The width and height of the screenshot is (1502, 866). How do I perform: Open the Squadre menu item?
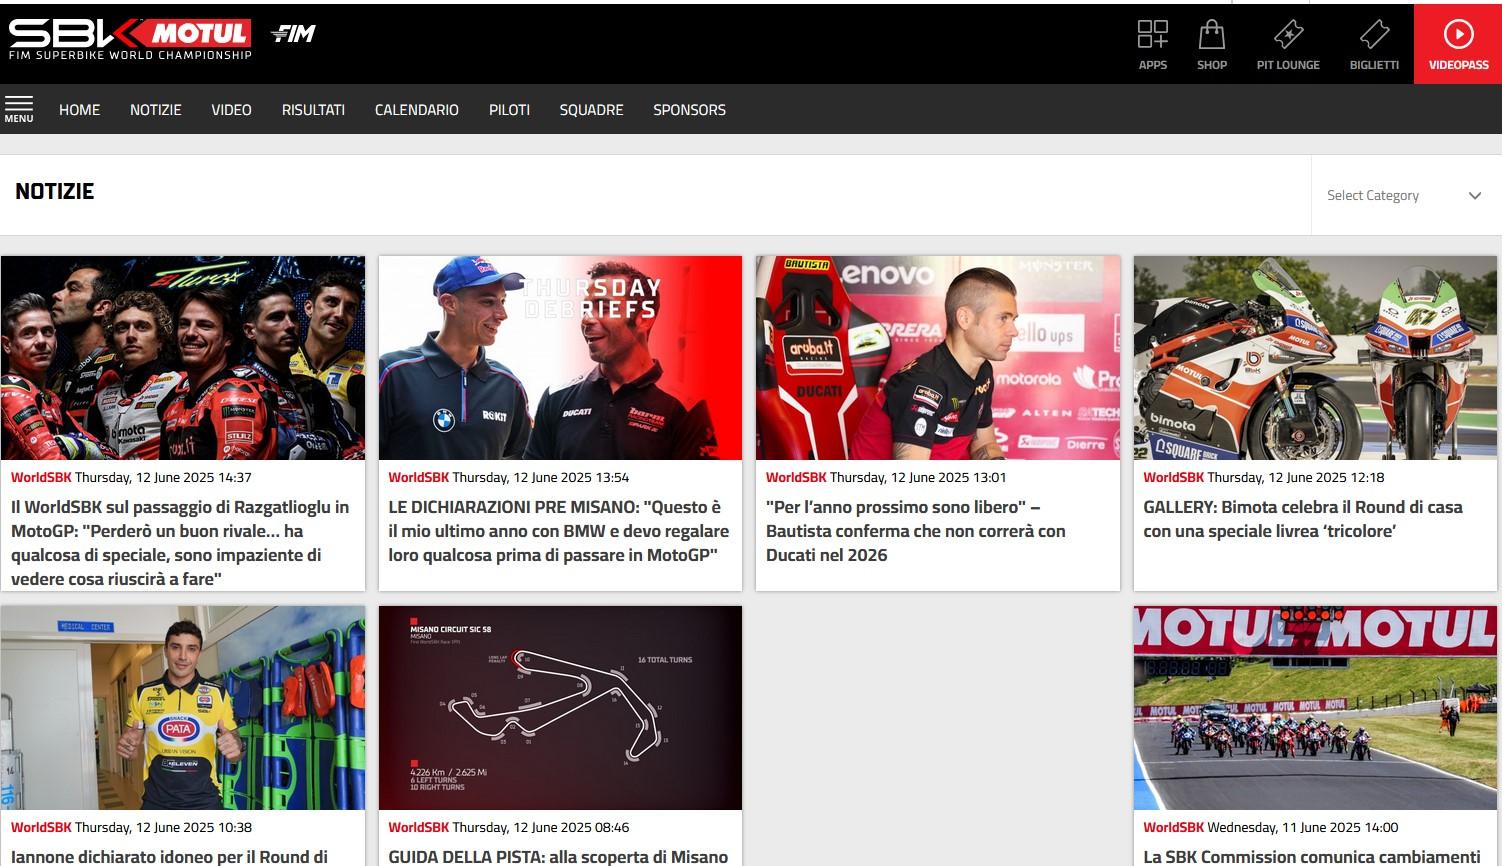[x=592, y=110]
